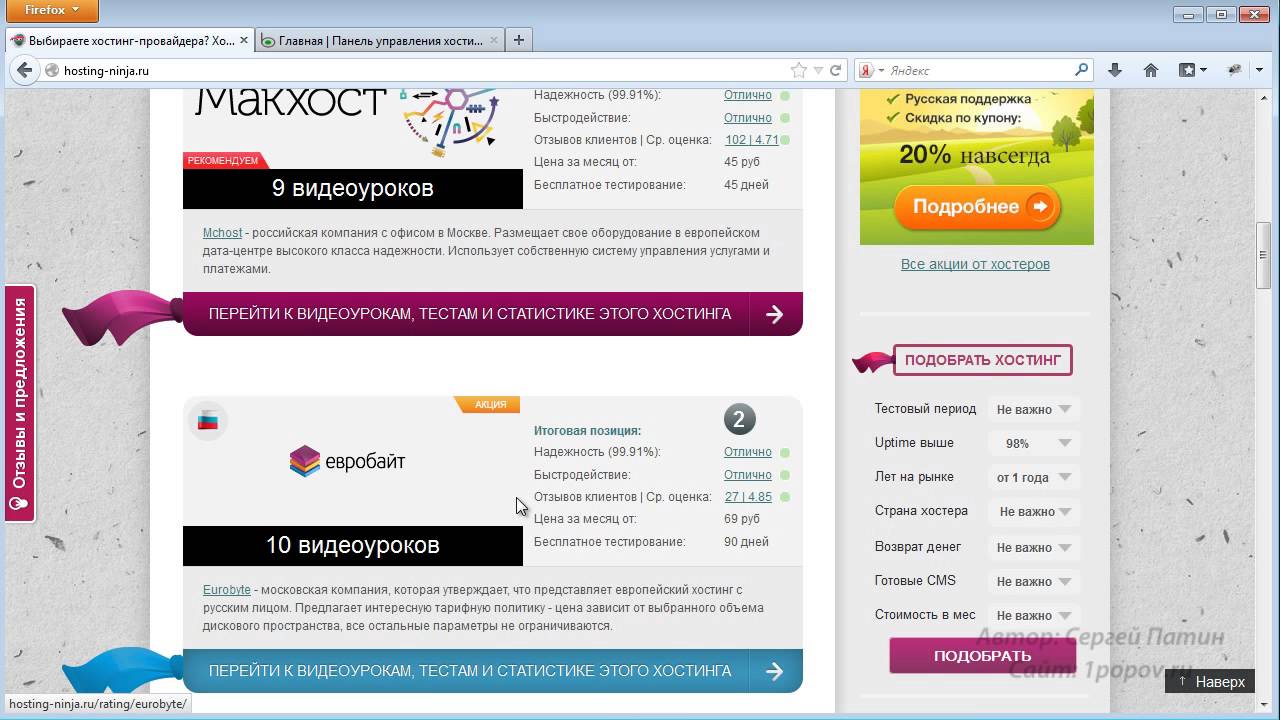1280x720 pixels.
Task: Click the rightmost toolbar add-on icon
Action: 1235,71
